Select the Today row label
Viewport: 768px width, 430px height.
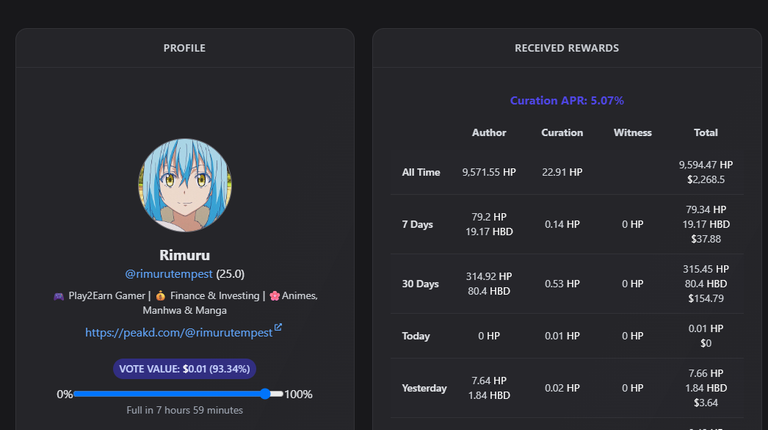[416, 336]
